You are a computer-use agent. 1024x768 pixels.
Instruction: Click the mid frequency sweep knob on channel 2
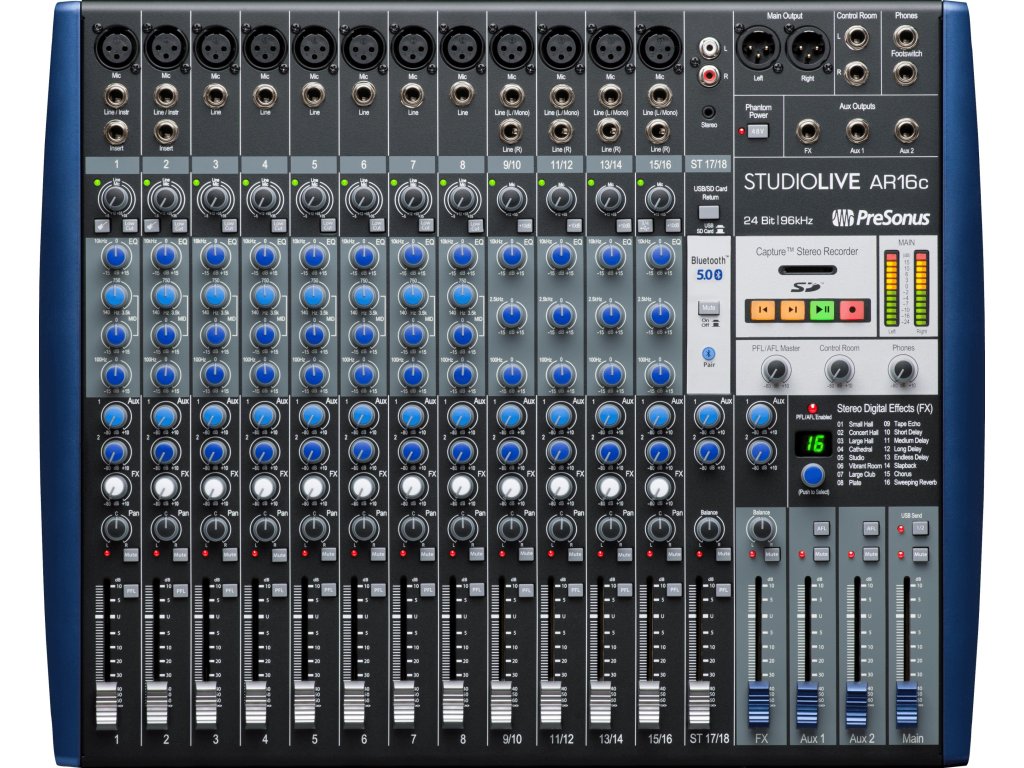point(165,296)
